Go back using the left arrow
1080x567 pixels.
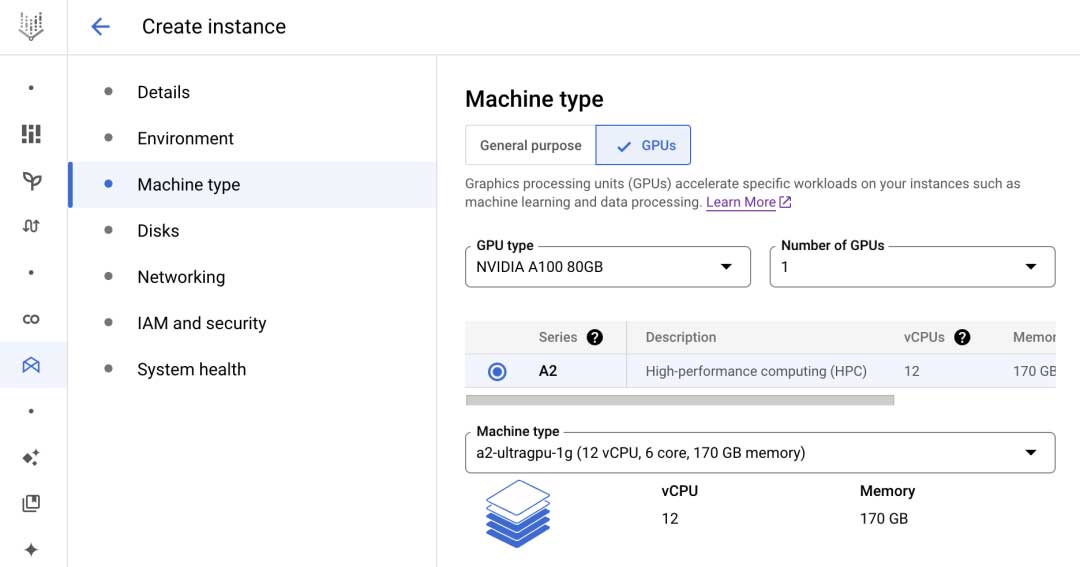coord(100,27)
